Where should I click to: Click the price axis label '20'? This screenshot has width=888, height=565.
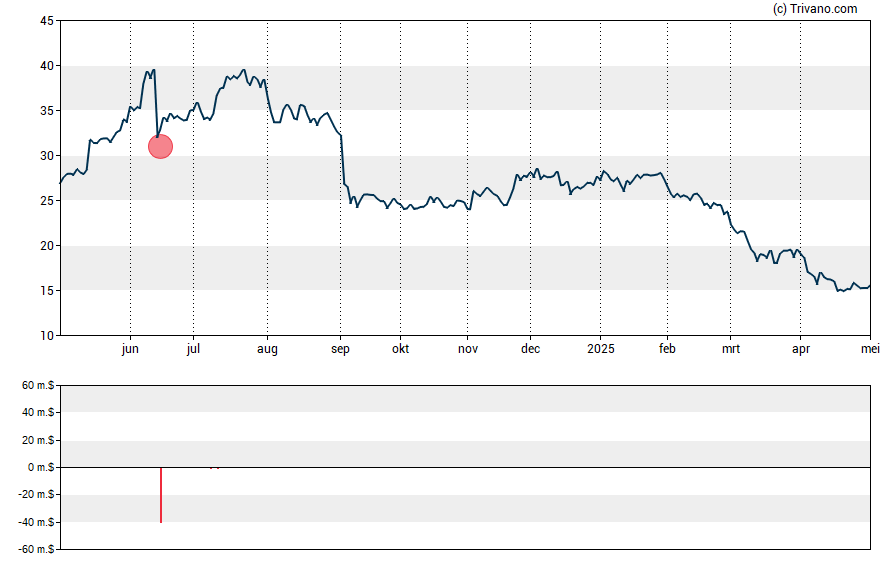coord(47,246)
